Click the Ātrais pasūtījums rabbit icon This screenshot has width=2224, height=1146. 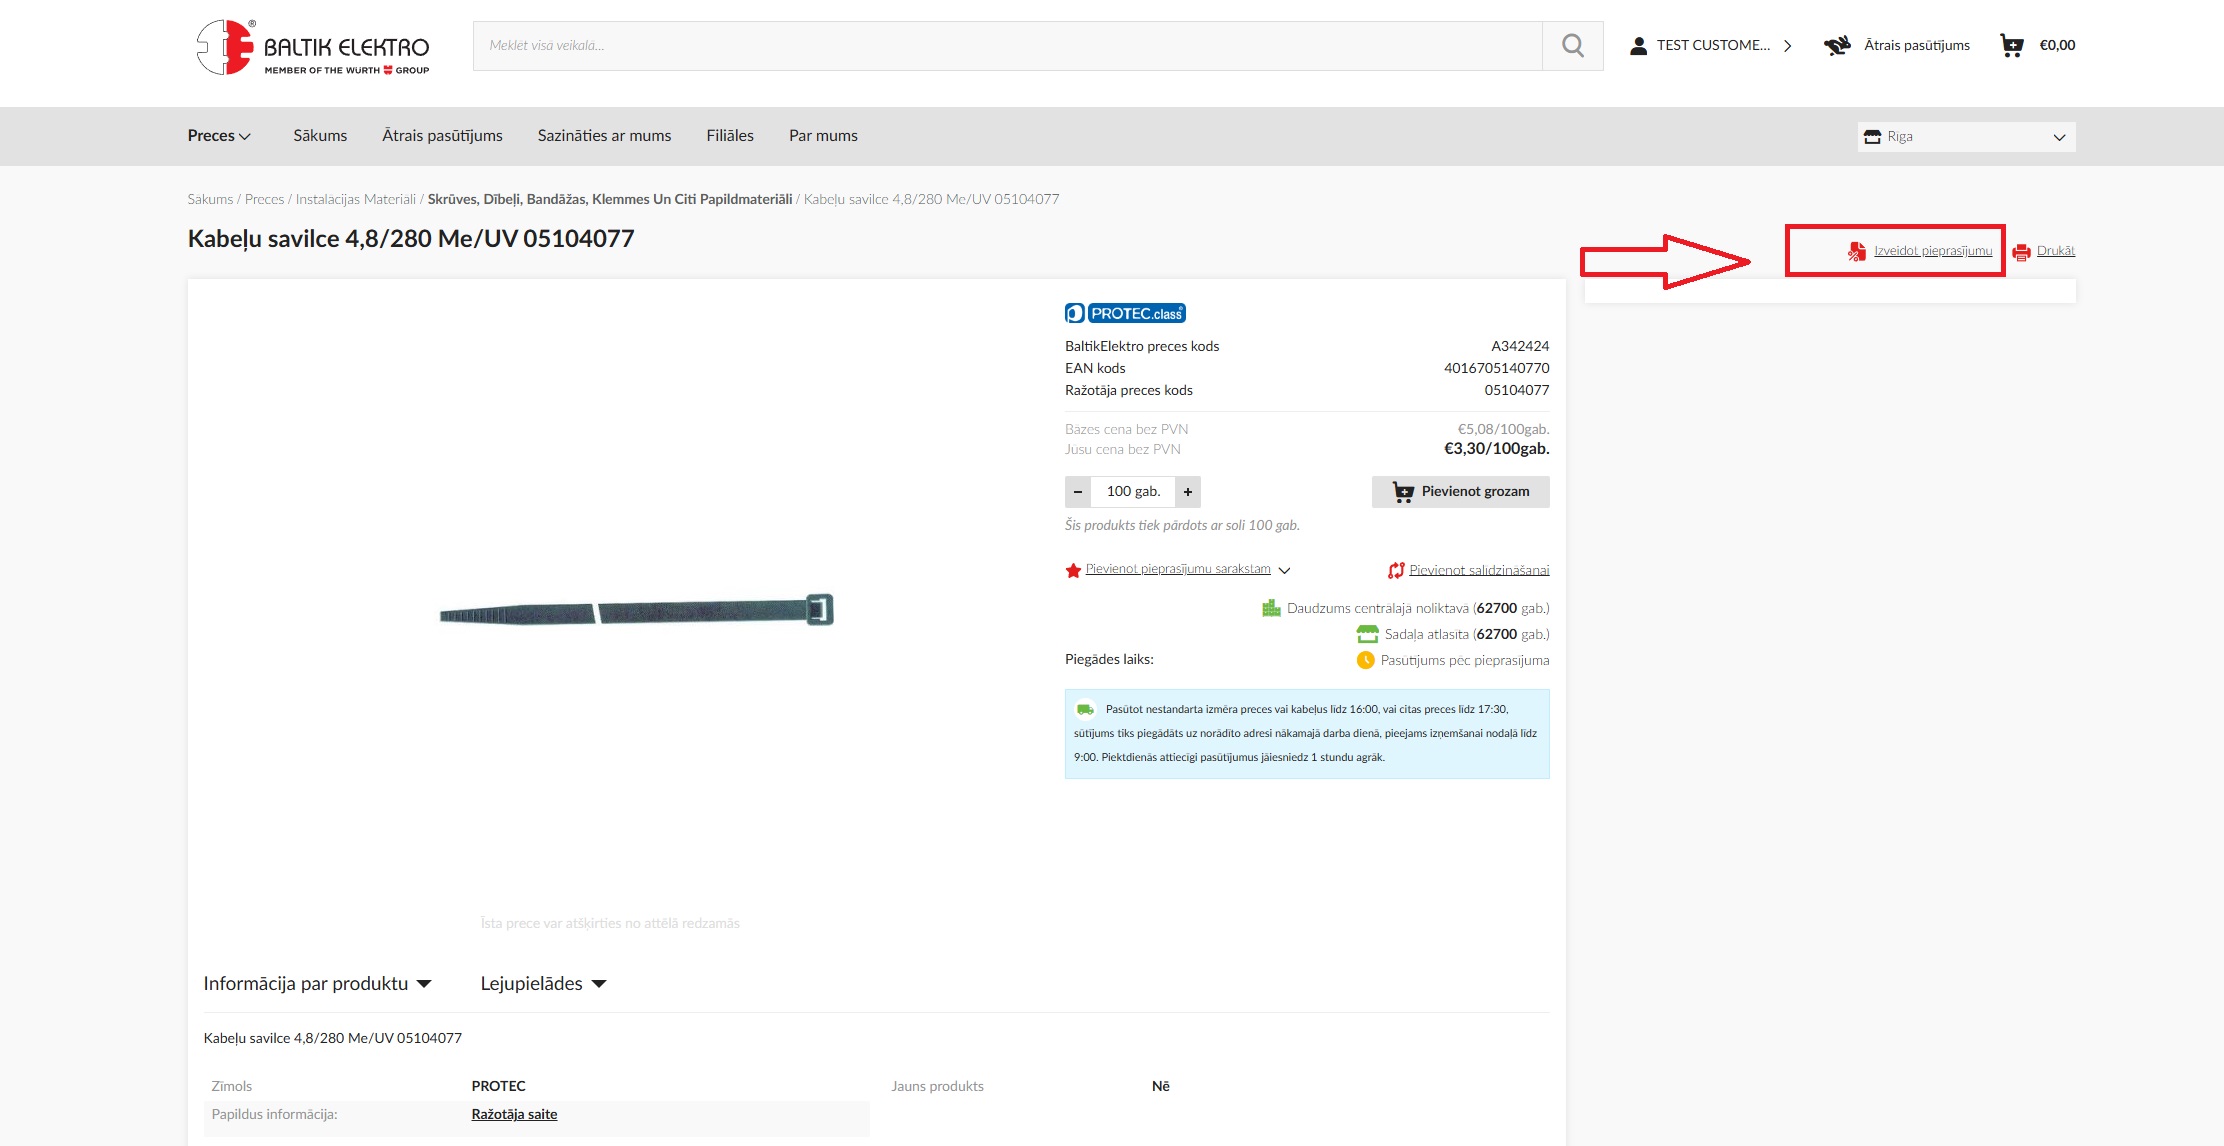[x=1837, y=45]
